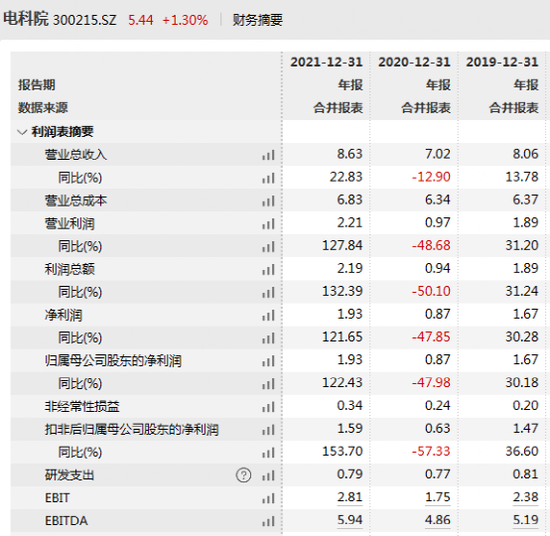
Task: Open chart icon for EBIT row
Action: click(x=268, y=498)
